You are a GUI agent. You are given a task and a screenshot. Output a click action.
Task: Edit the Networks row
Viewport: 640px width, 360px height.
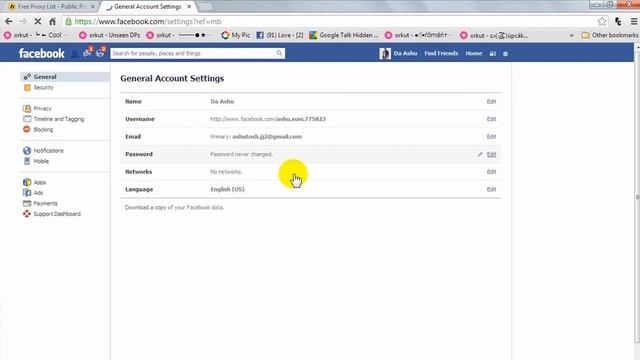pos(491,172)
